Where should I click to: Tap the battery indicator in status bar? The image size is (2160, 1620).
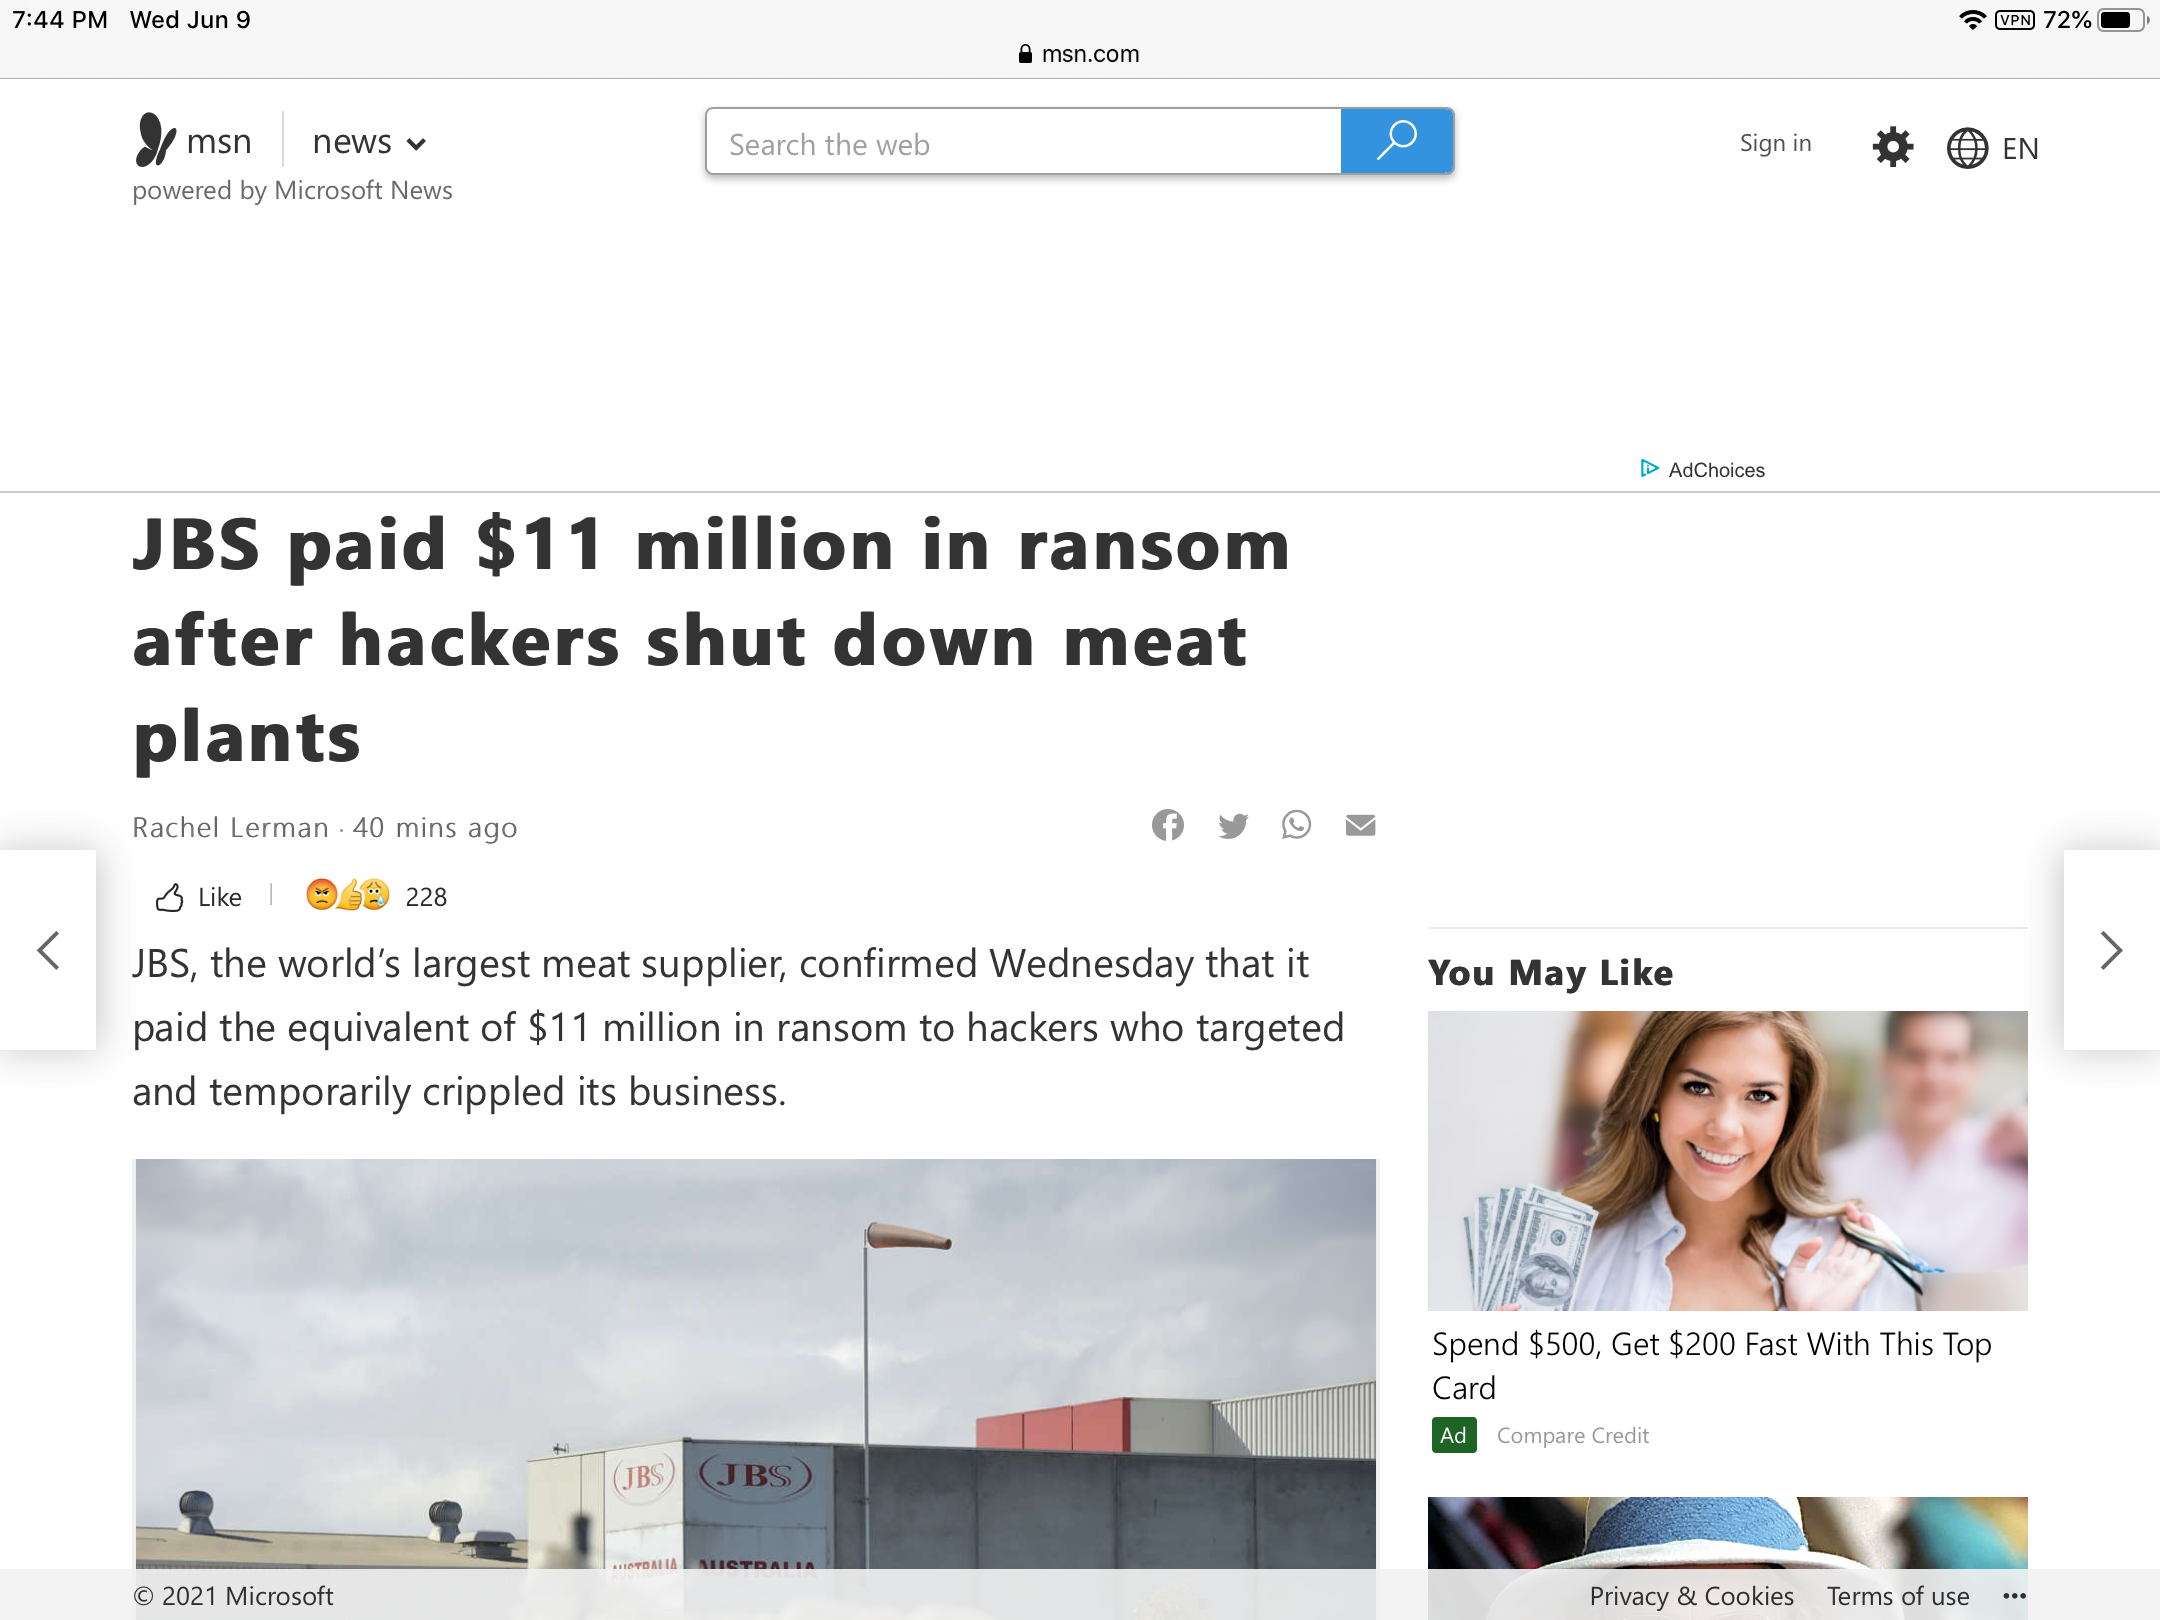pos(2122,20)
